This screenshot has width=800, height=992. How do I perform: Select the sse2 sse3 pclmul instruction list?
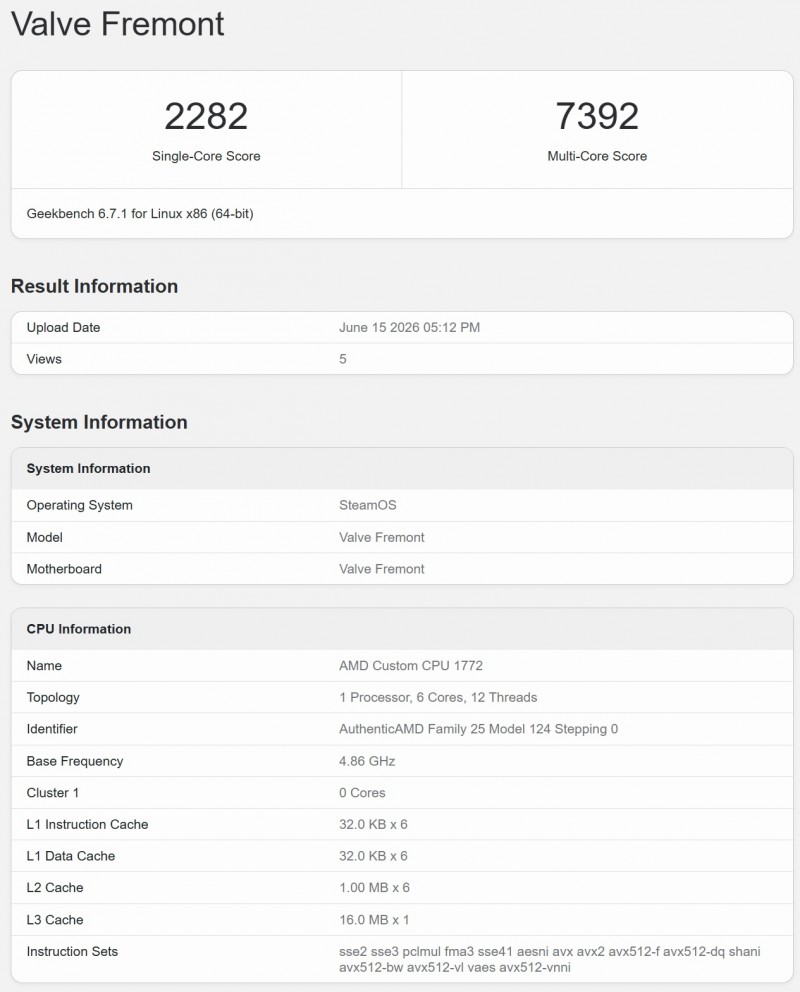(550, 960)
